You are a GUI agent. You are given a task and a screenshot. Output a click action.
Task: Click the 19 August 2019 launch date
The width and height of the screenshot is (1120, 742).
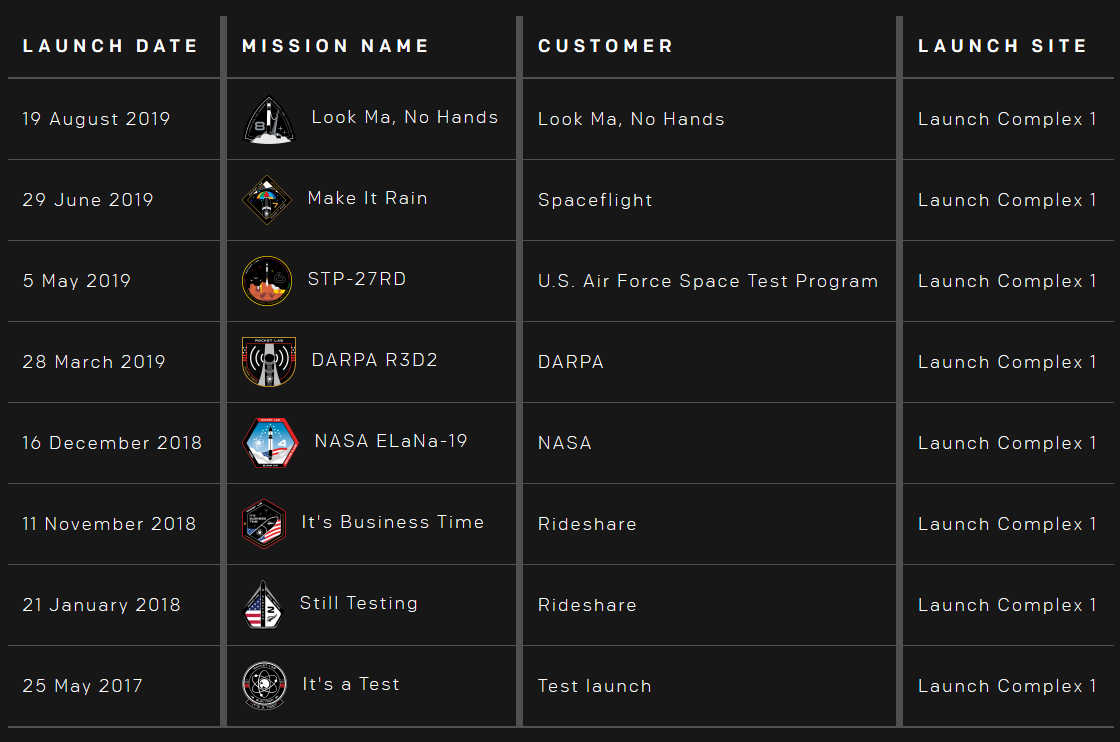coord(96,119)
